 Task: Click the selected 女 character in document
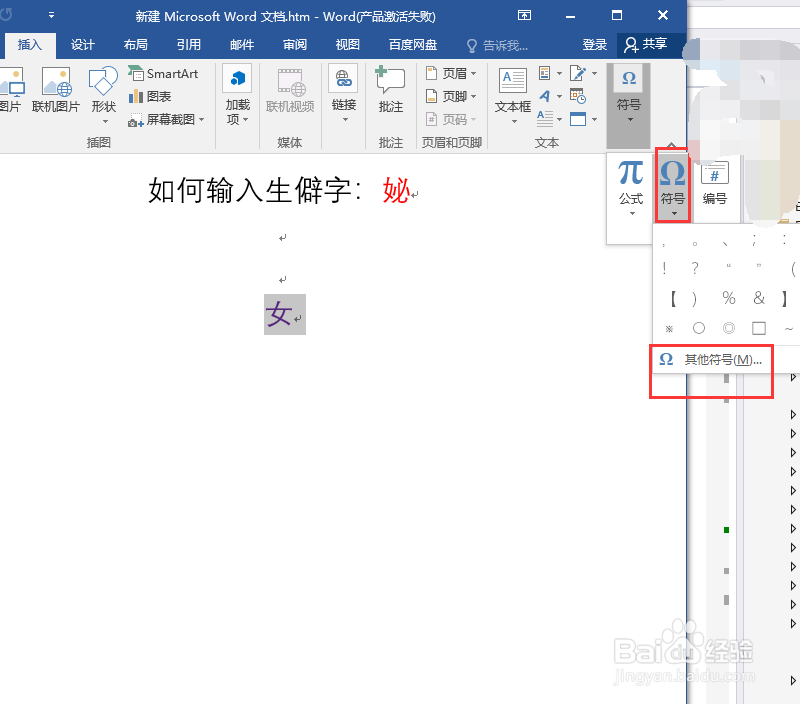coord(279,314)
